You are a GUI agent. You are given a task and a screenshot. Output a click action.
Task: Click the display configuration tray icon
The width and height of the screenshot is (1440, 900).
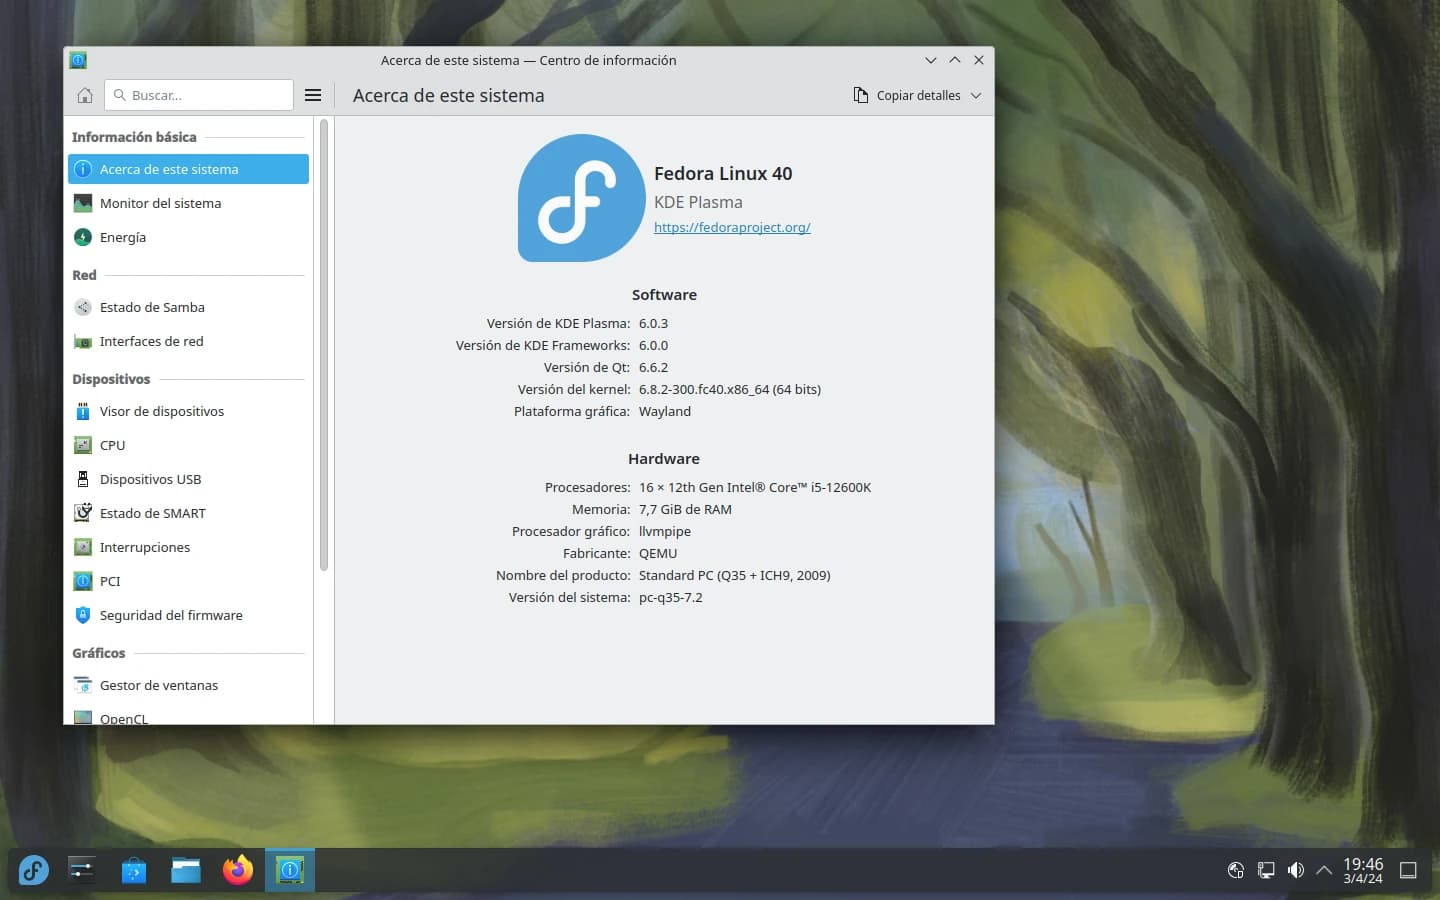coord(1266,870)
